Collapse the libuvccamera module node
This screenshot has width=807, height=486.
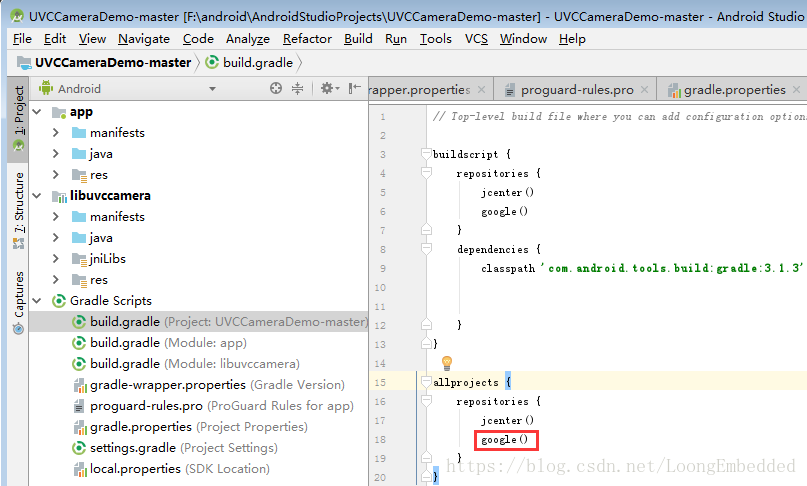(37, 196)
